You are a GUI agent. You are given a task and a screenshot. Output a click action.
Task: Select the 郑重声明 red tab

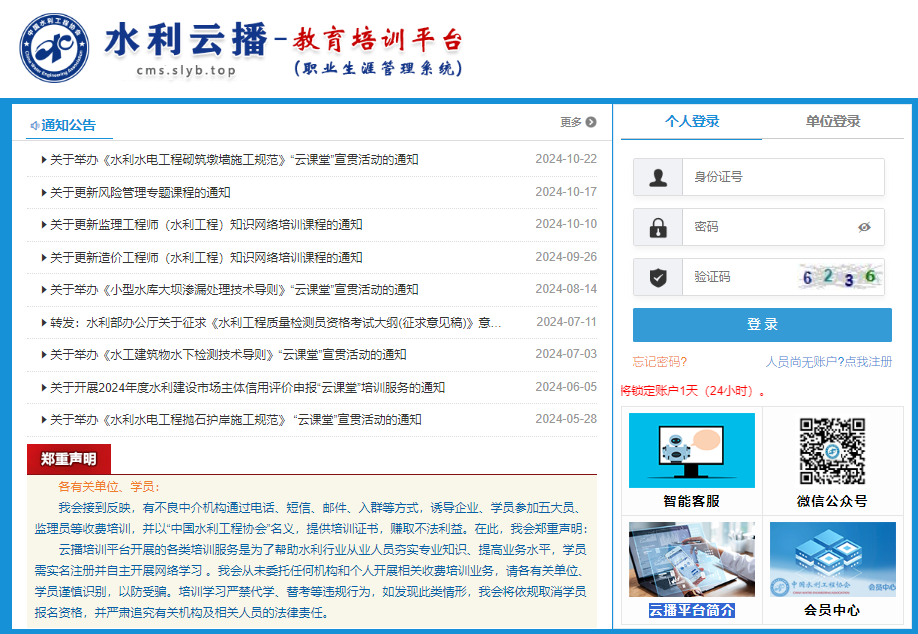tap(68, 459)
